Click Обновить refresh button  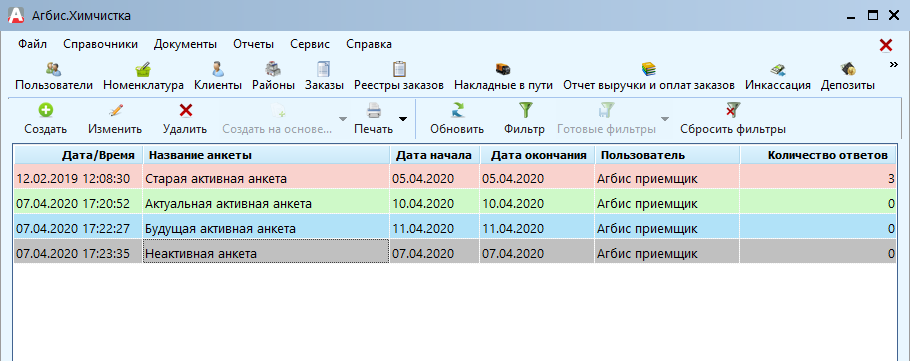[457, 119]
